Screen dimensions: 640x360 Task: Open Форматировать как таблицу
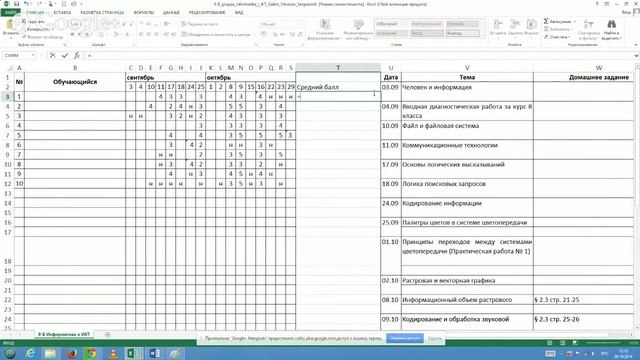(x=358, y=30)
